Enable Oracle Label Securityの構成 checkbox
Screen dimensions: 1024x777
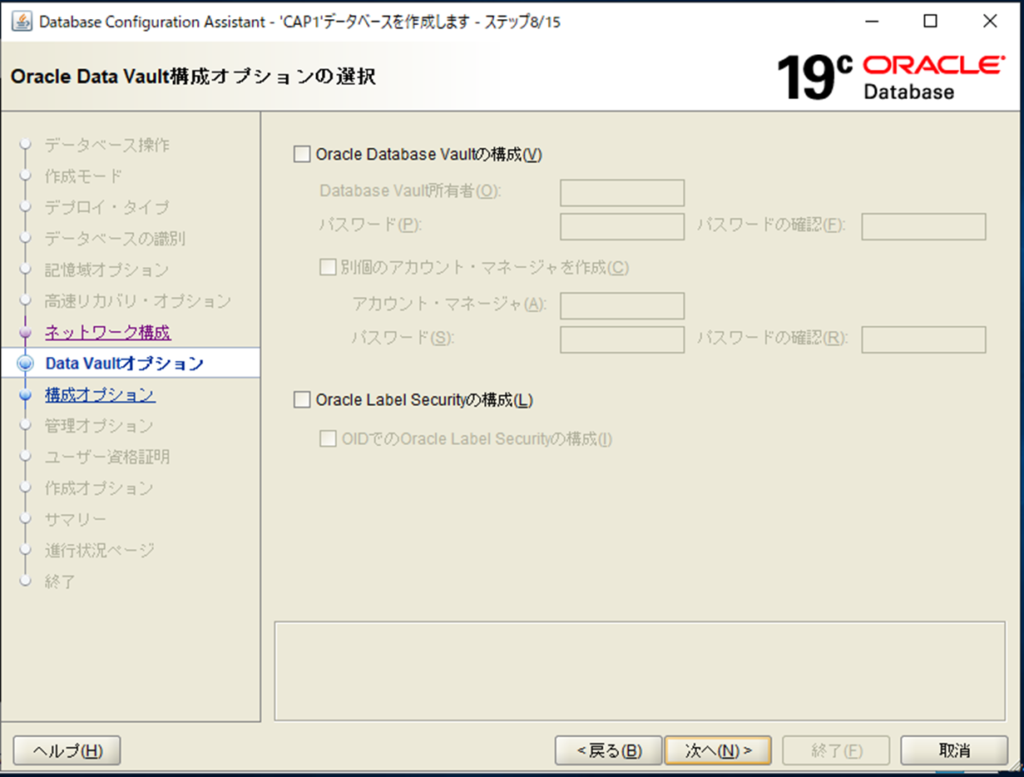tap(302, 400)
